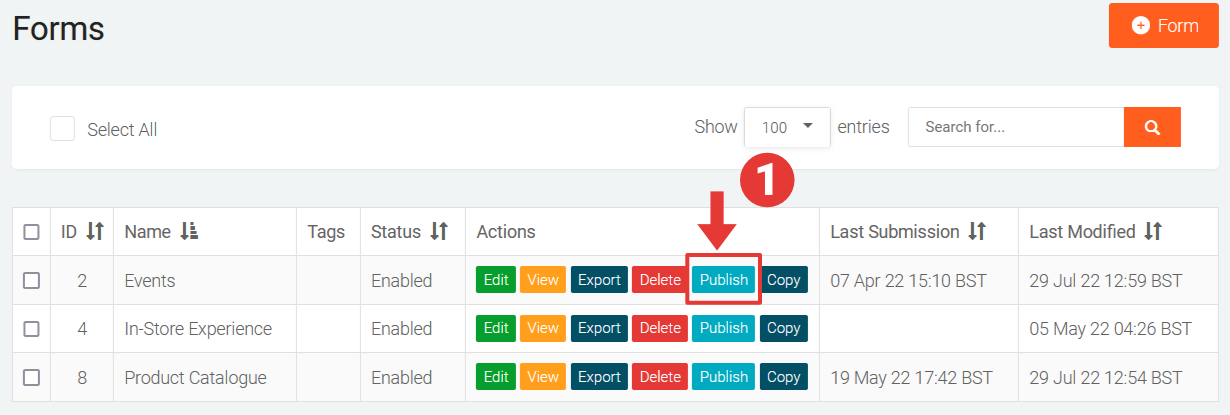Viewport: 1230px width, 415px height.
Task: View the Product Catalogue form
Action: click(543, 377)
